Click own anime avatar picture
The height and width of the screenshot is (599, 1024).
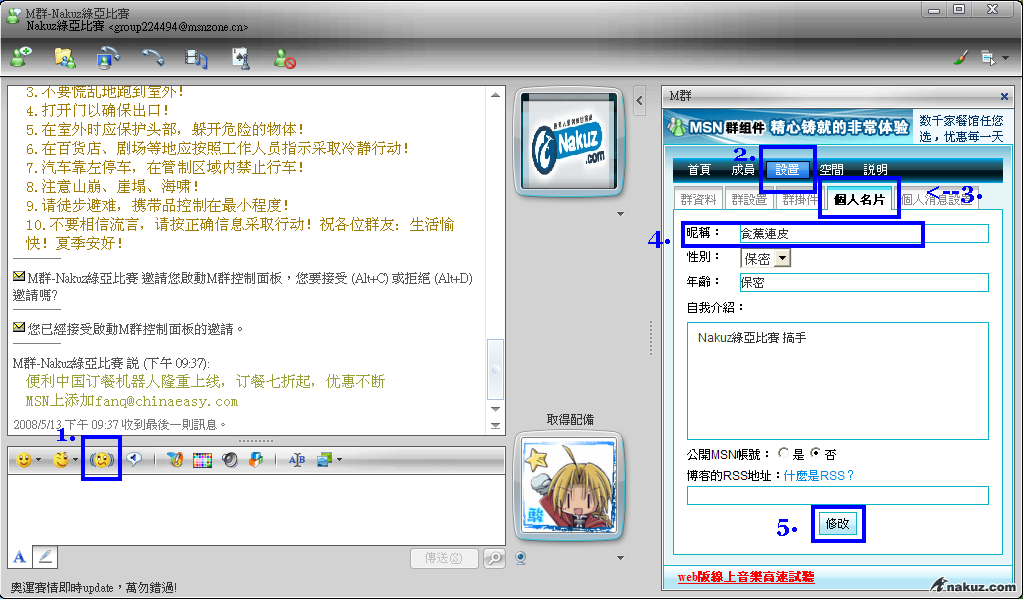[x=569, y=486]
